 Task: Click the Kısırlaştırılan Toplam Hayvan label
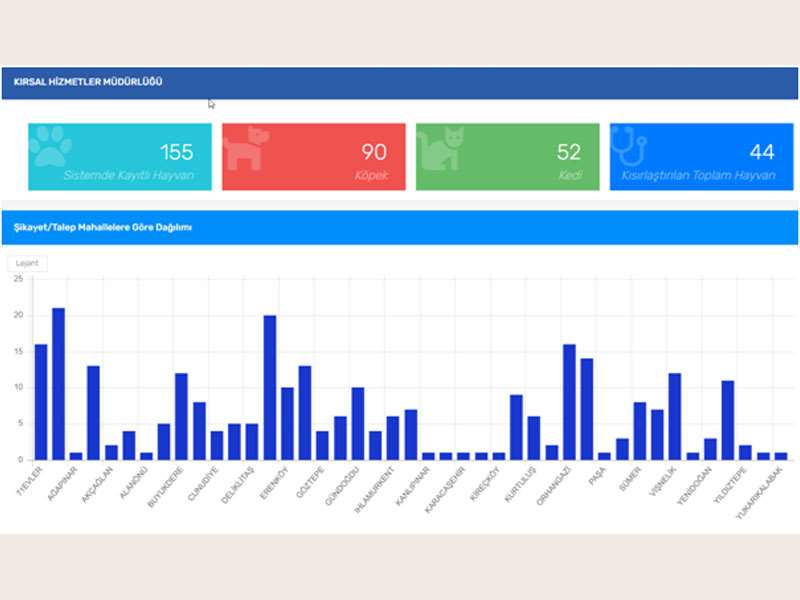[698, 176]
